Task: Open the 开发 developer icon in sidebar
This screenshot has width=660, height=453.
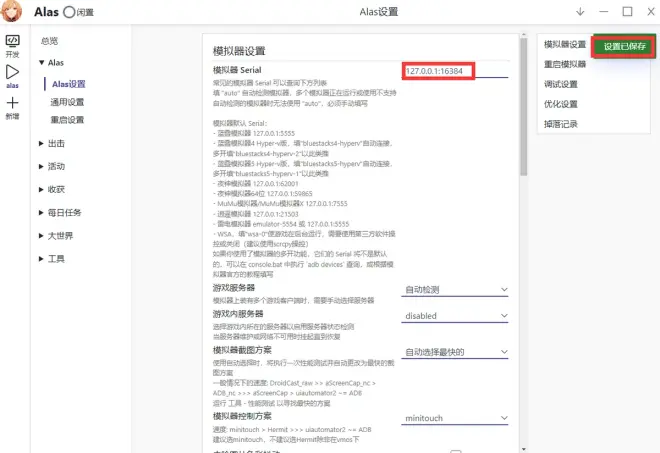Action: tap(12, 45)
